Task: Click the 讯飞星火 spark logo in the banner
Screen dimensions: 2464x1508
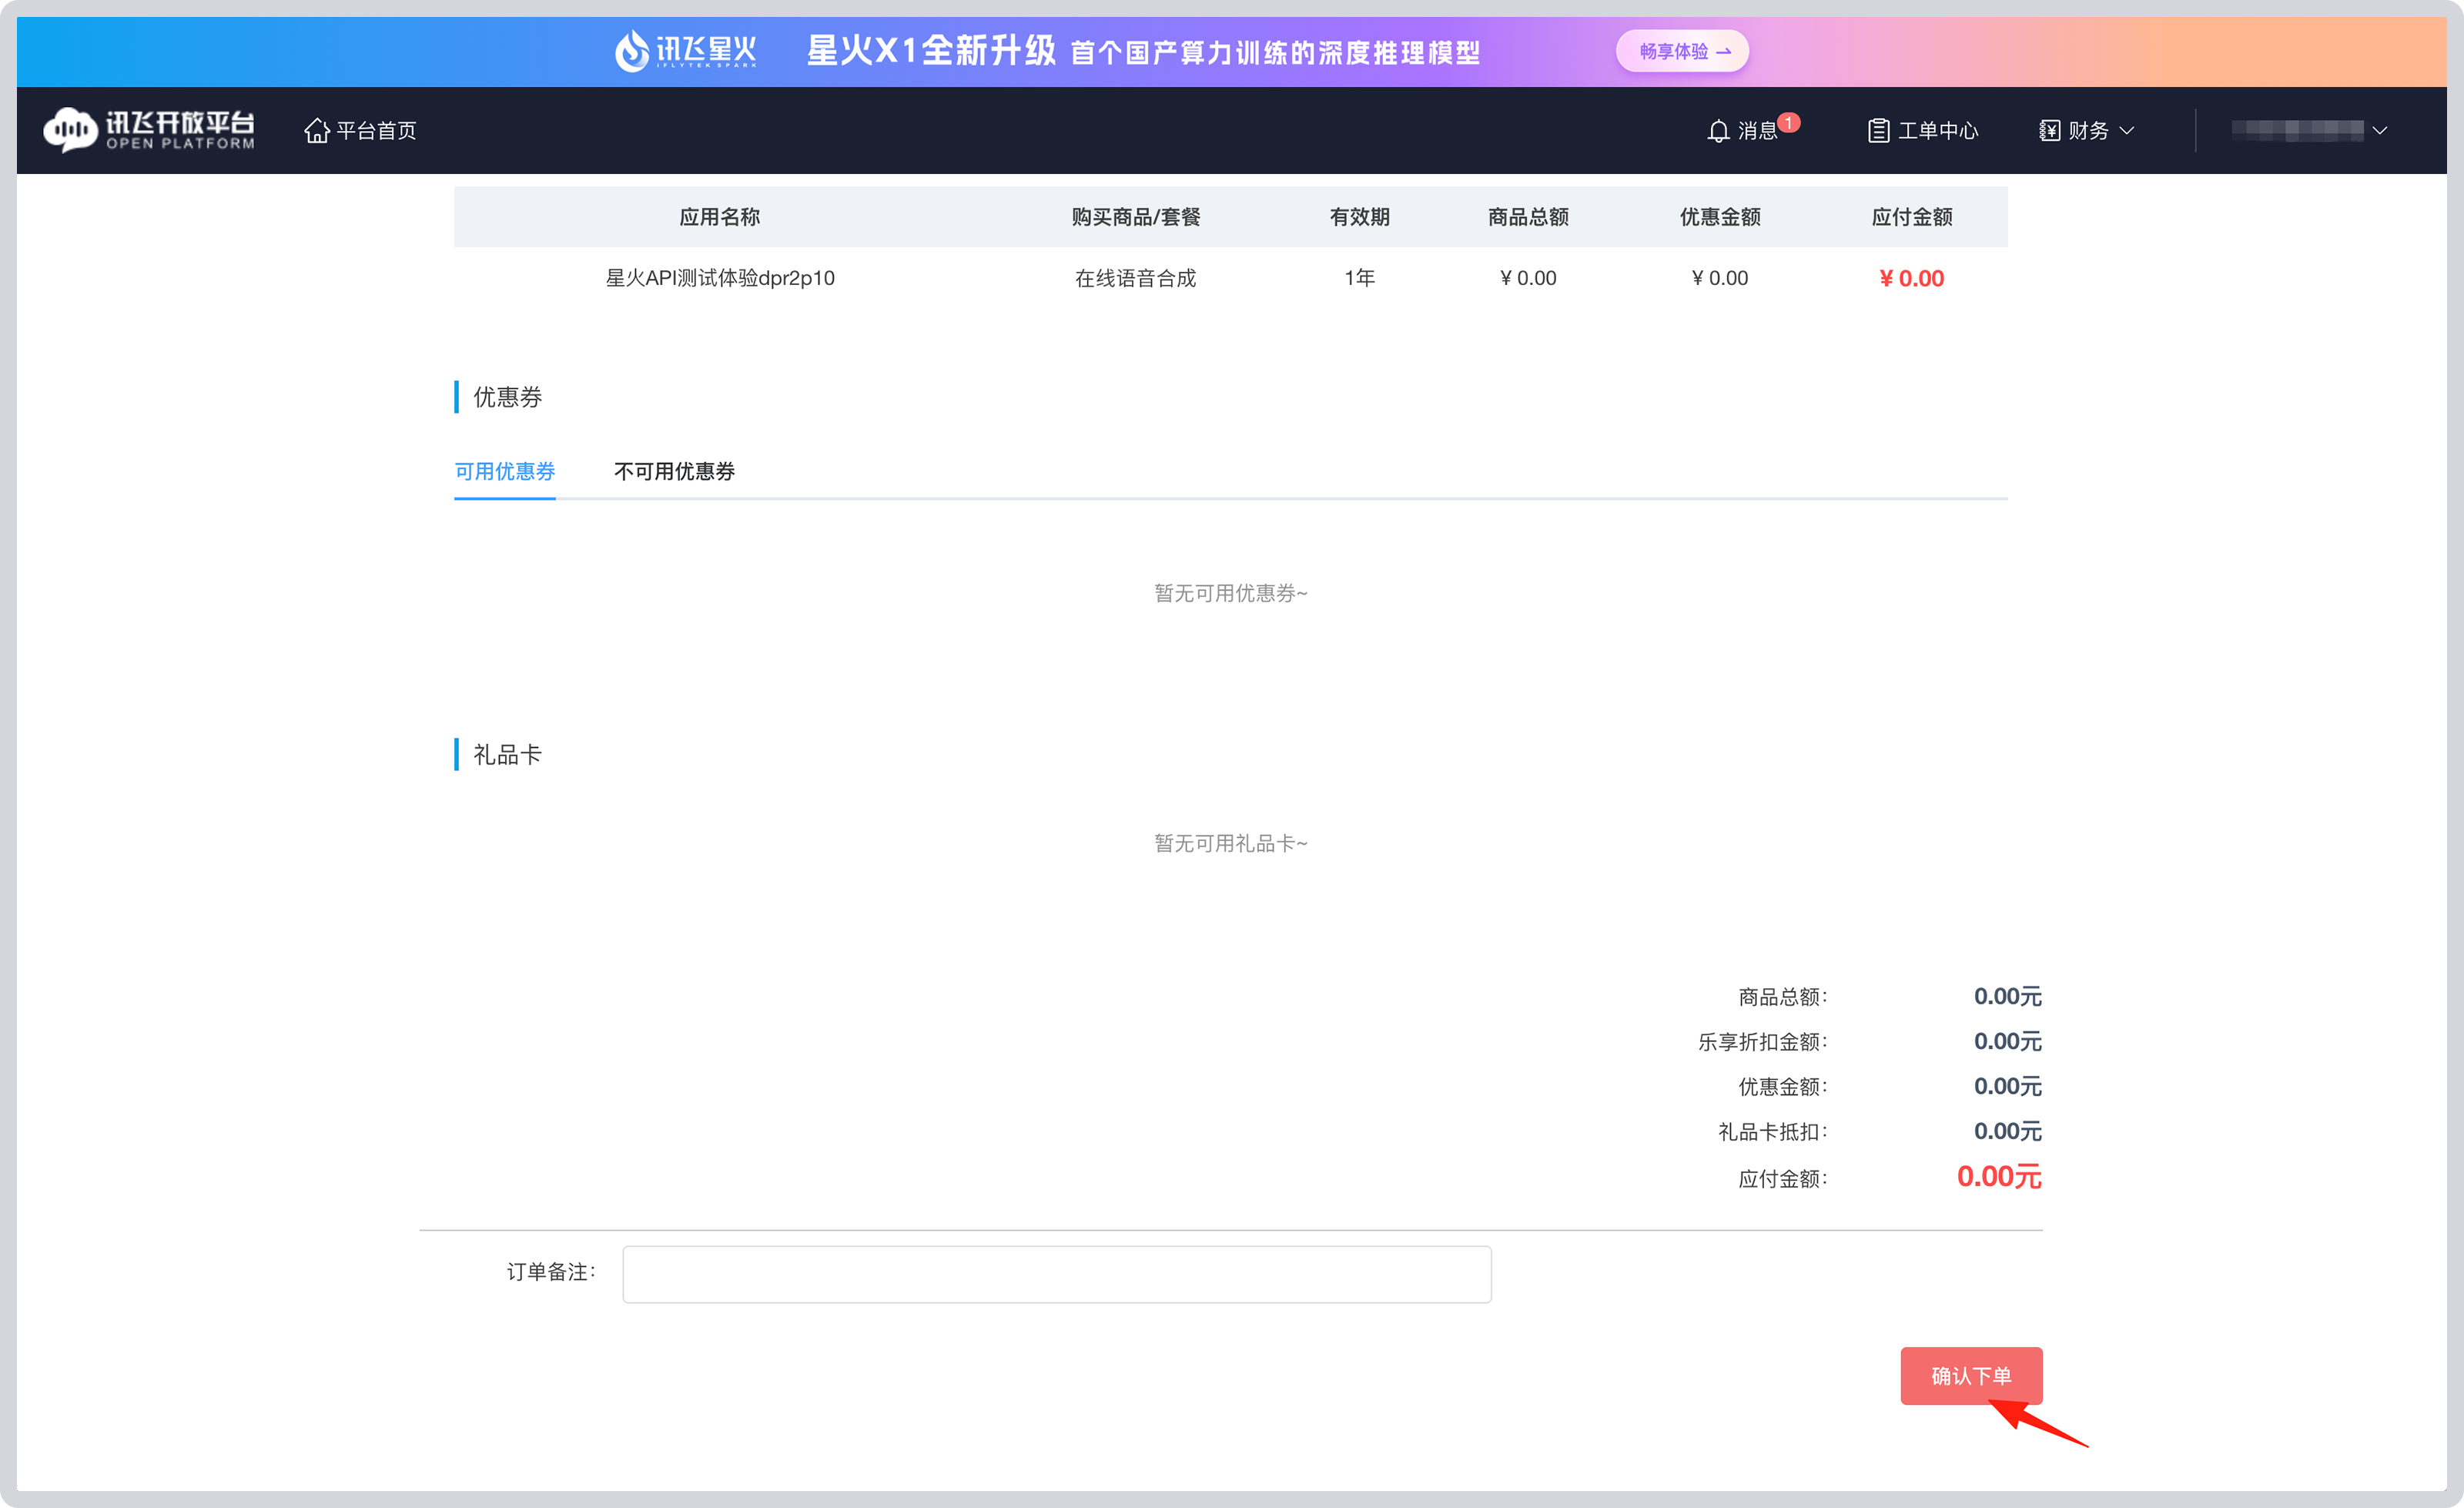Action: pos(684,51)
